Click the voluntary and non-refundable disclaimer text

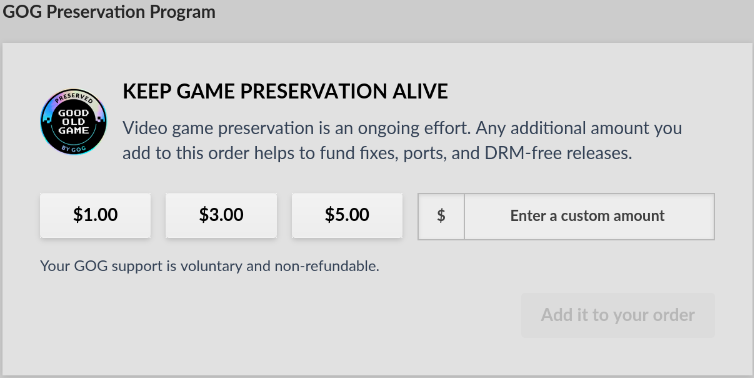(x=210, y=266)
